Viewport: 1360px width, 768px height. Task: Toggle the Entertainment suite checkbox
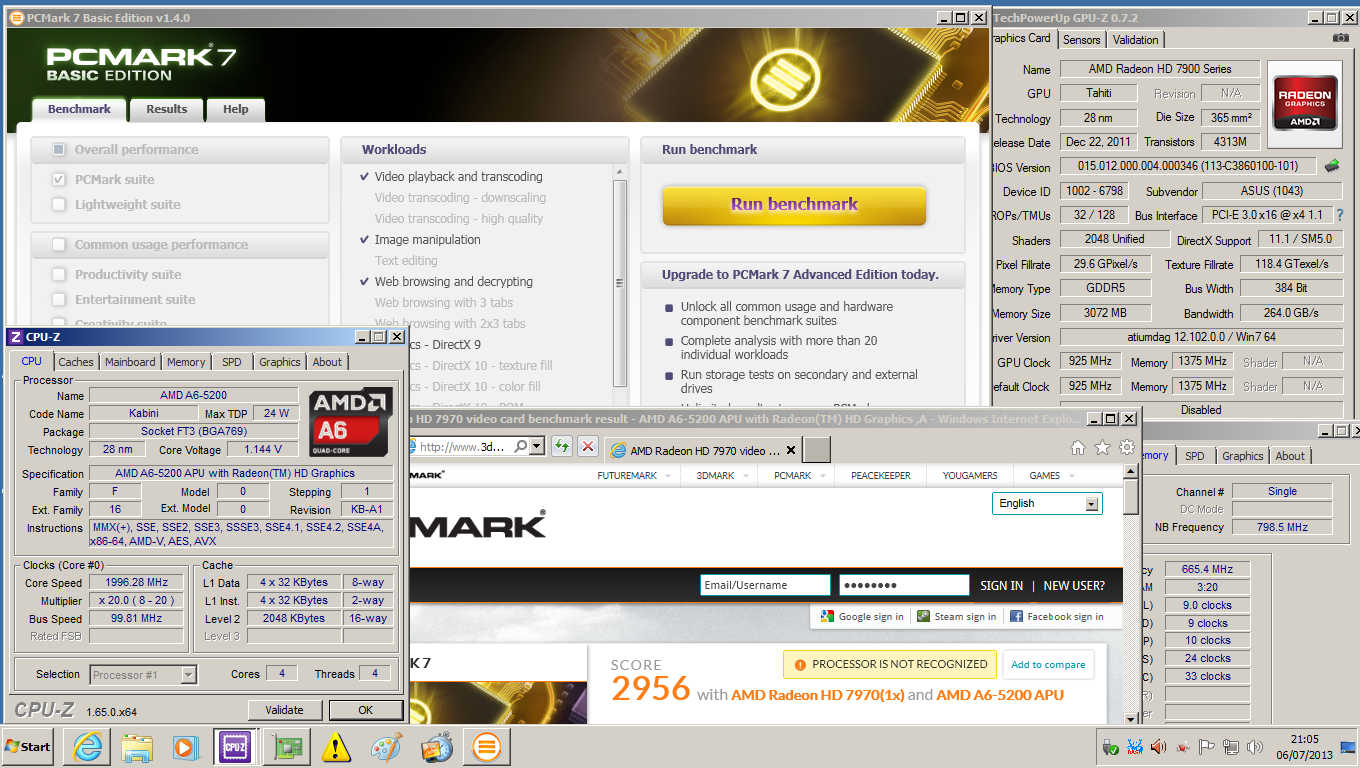pyautogui.click(x=58, y=299)
